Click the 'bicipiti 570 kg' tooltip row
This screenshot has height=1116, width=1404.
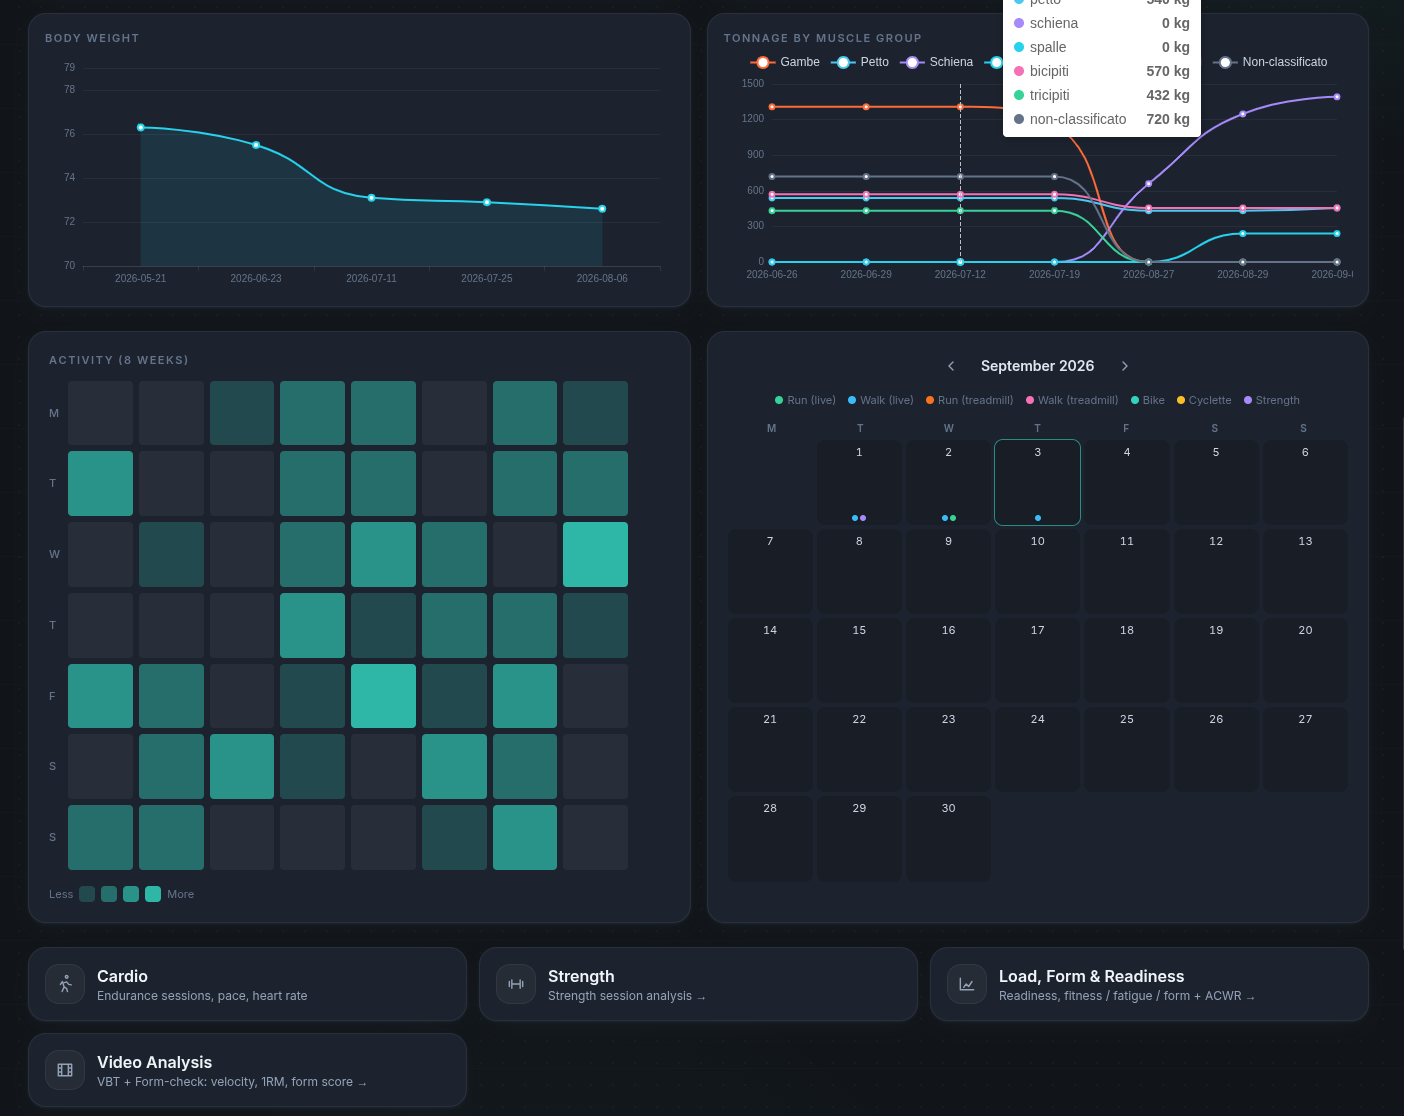tap(1102, 71)
